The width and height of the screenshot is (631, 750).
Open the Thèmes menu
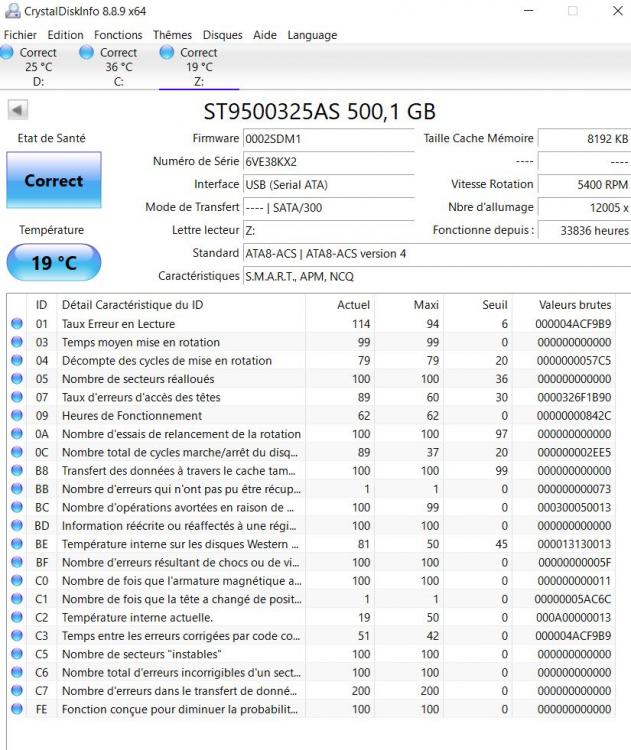(172, 35)
